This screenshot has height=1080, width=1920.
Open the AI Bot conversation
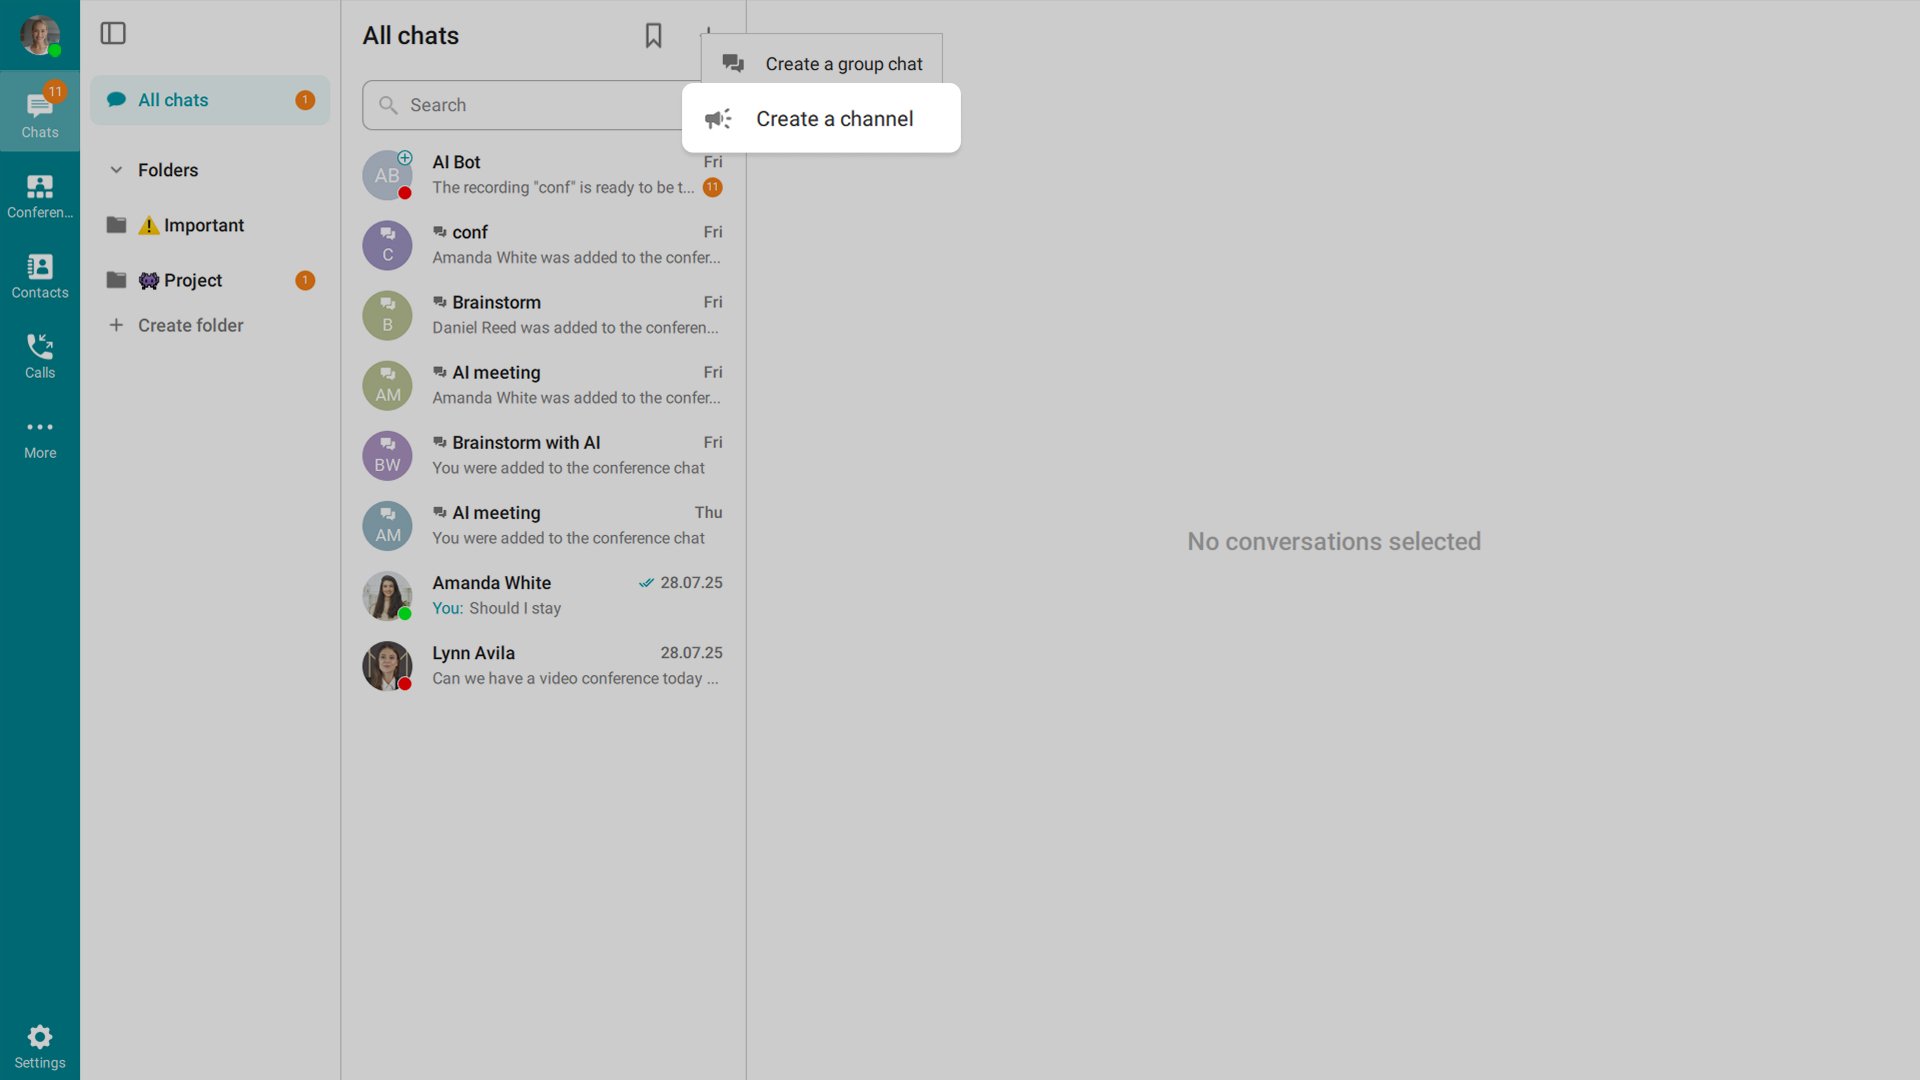click(543, 175)
